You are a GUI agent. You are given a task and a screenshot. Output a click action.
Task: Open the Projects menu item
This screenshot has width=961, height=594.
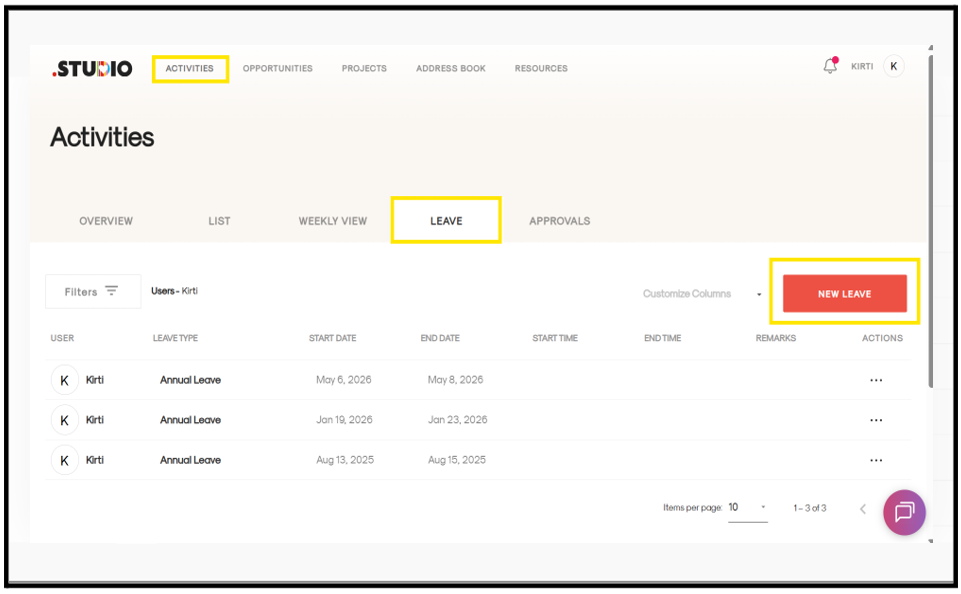click(364, 69)
